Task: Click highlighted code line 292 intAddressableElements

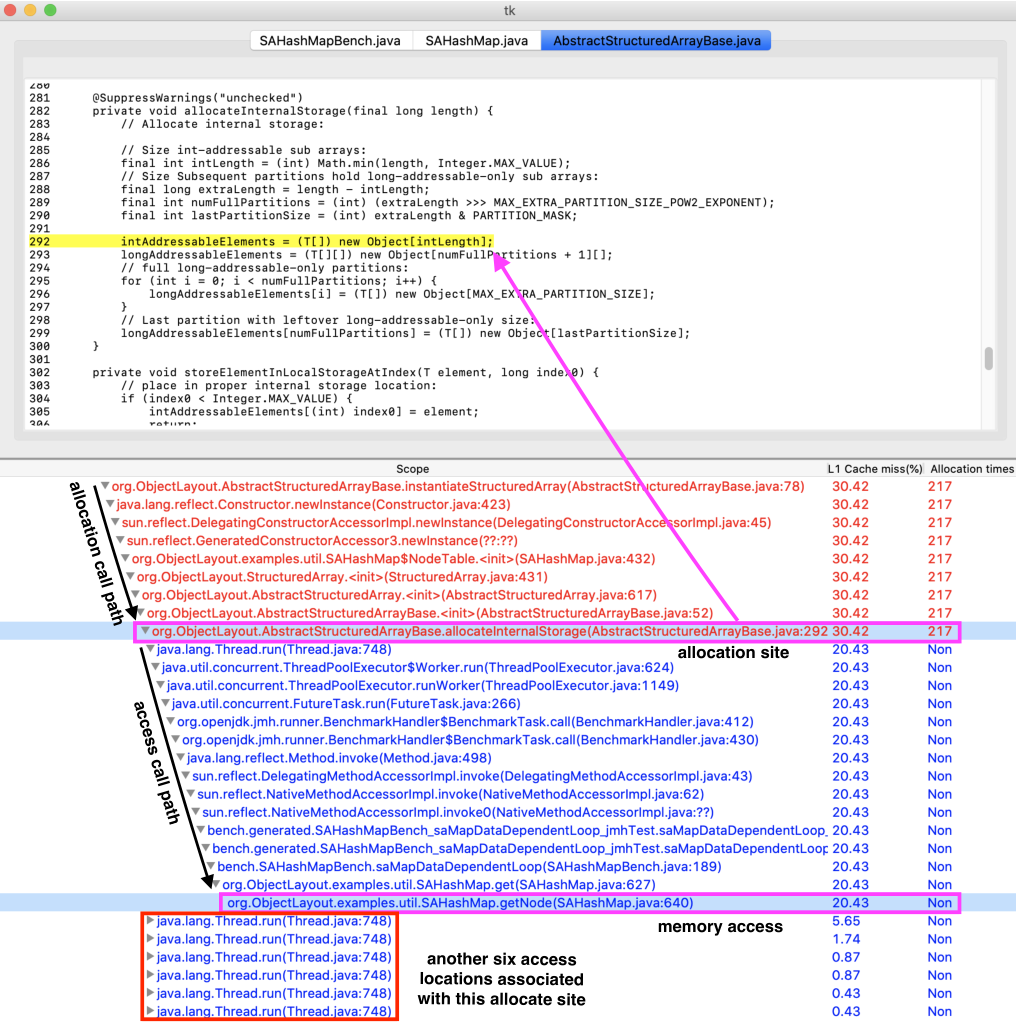Action: pyautogui.click(x=307, y=241)
